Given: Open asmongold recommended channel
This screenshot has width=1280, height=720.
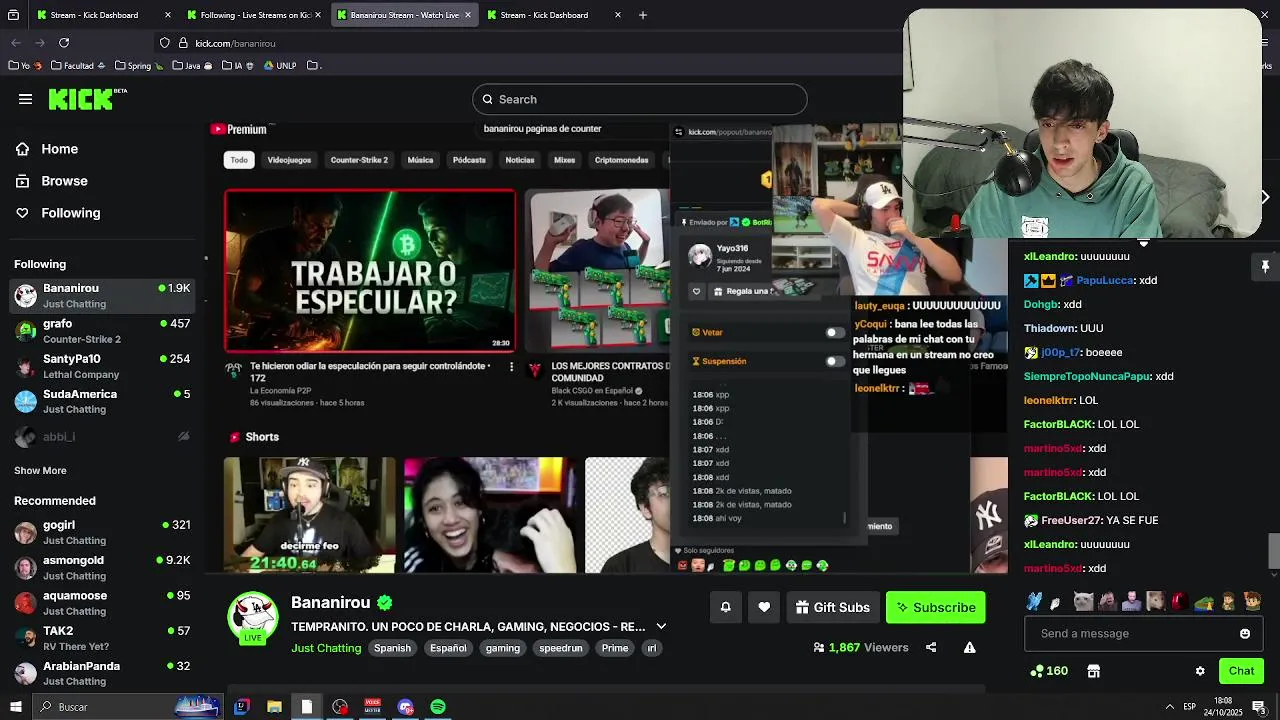Looking at the screenshot, I should (x=102, y=567).
